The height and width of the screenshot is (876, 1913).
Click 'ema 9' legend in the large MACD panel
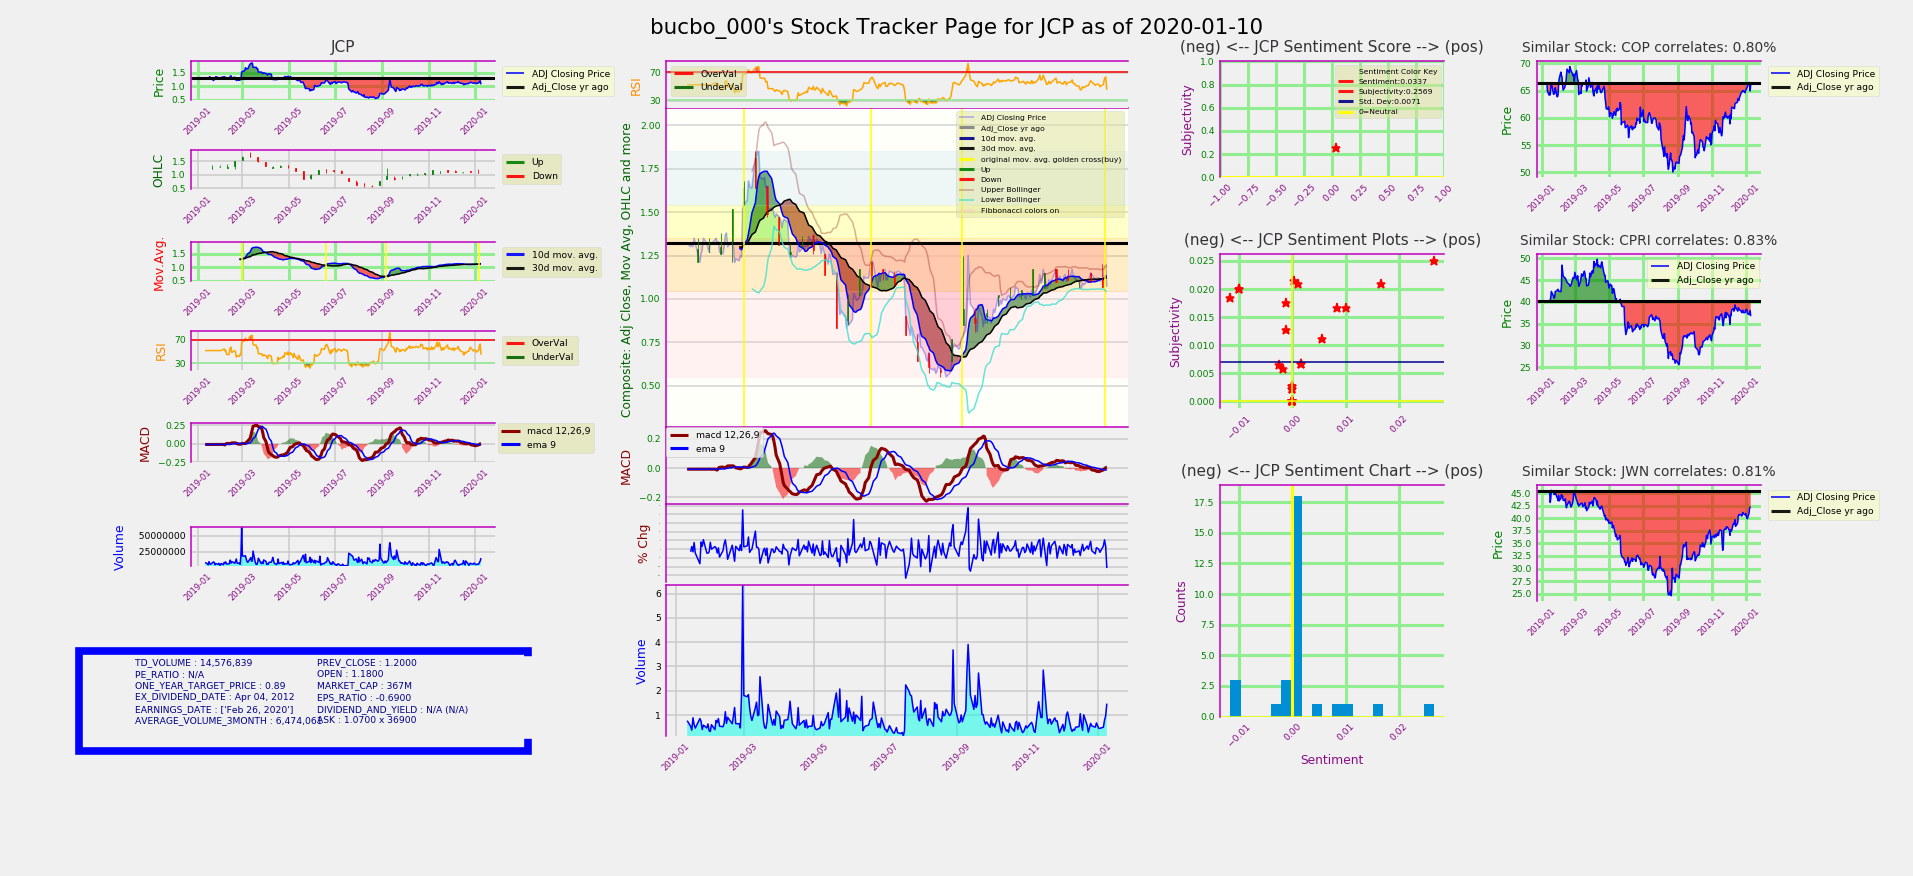[710, 449]
